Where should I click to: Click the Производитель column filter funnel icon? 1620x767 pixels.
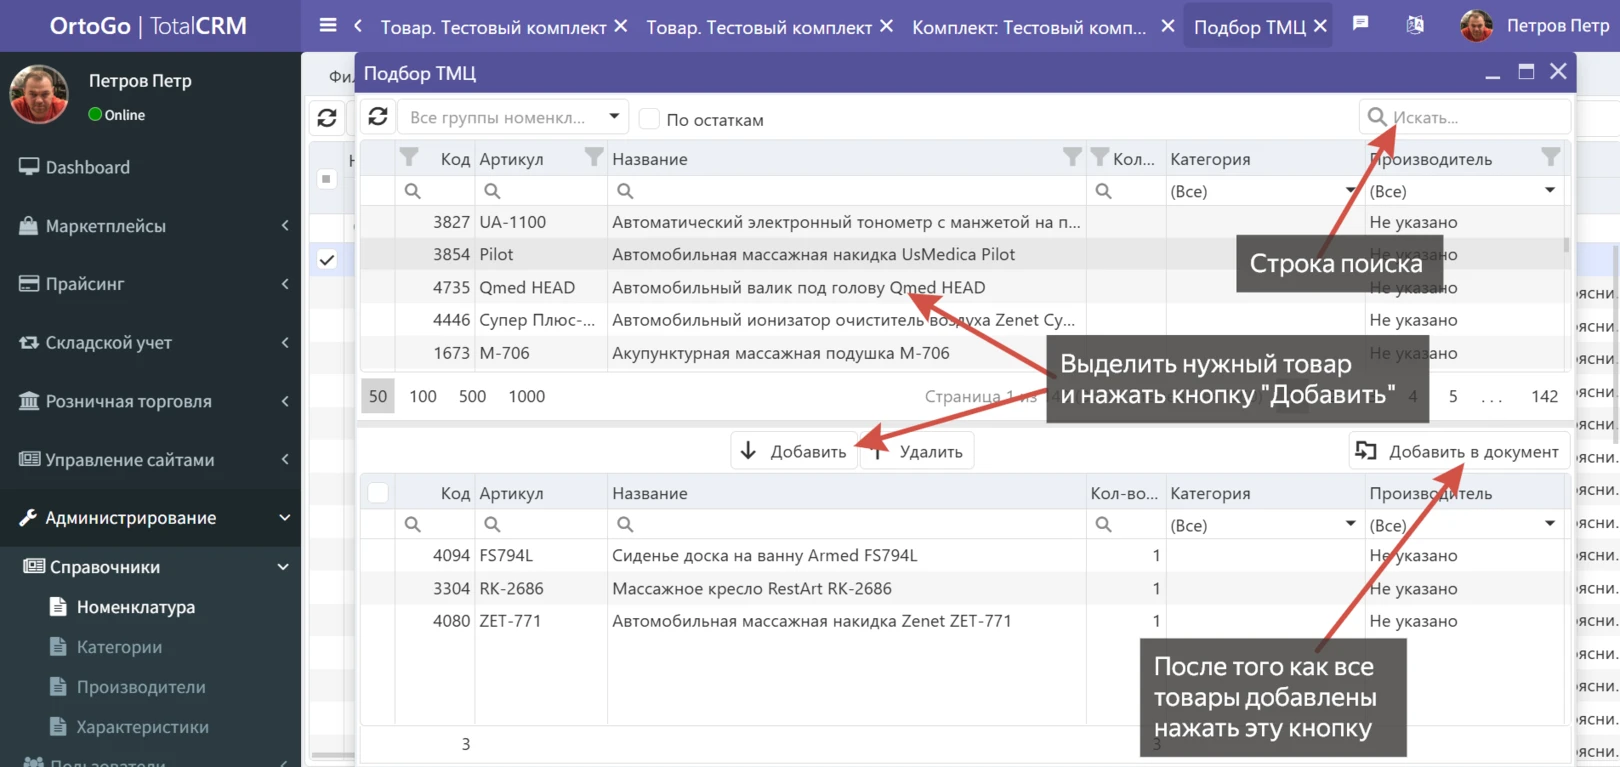1550,157
